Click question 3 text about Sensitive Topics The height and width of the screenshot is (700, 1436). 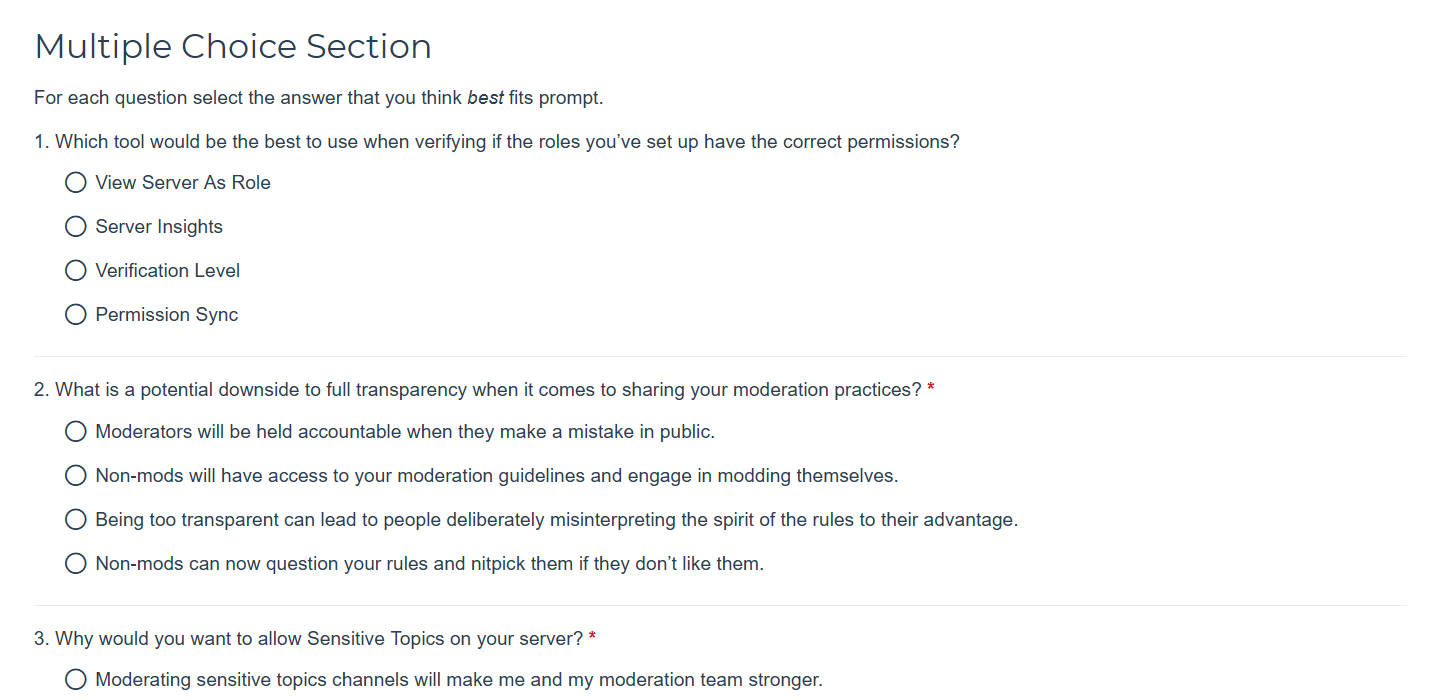(x=309, y=638)
